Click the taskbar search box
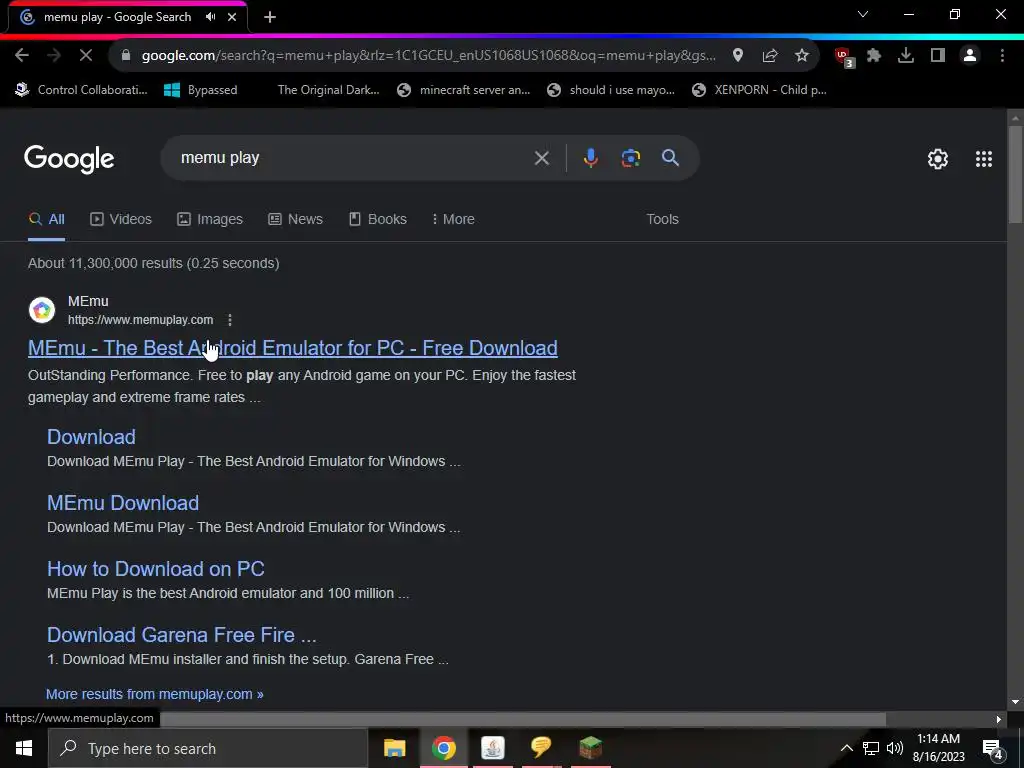 click(208, 748)
